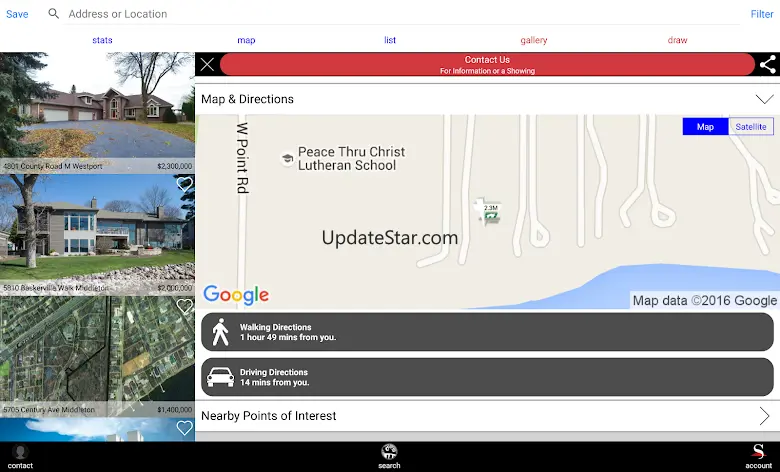This screenshot has width=780, height=472.
Task: Switch to the list tab
Action: 390,40
